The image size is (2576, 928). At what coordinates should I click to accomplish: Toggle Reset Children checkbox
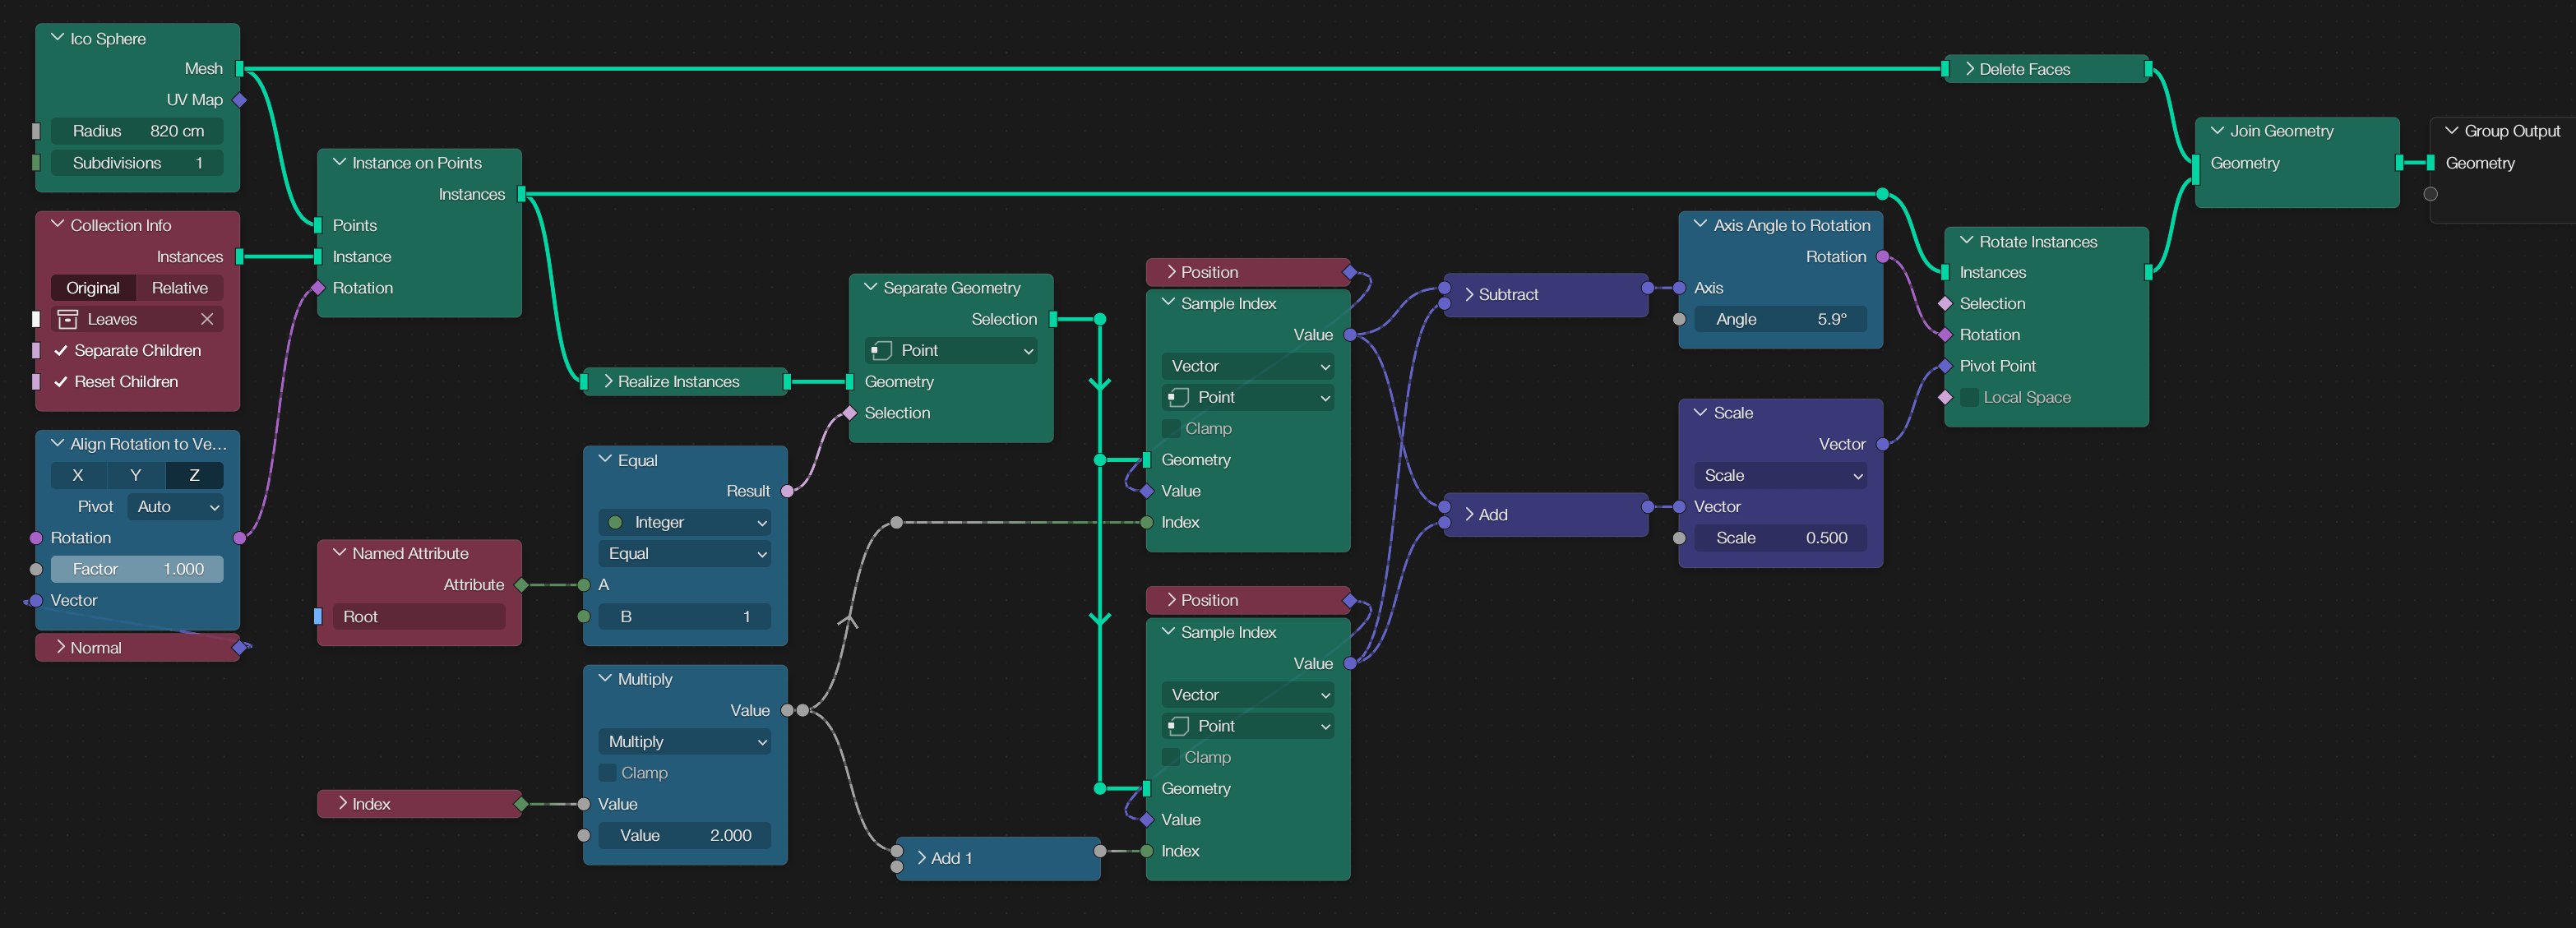click(61, 382)
